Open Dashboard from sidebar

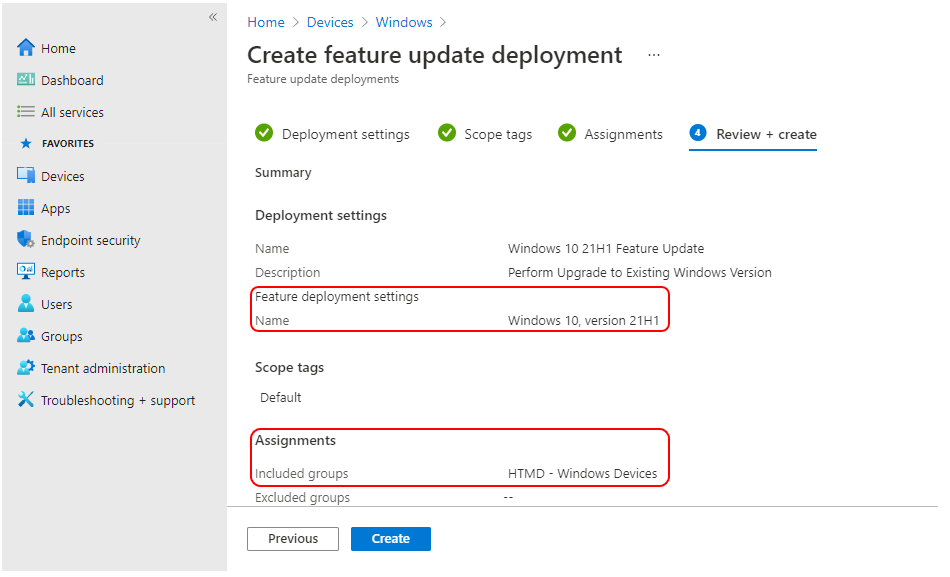pos(72,80)
